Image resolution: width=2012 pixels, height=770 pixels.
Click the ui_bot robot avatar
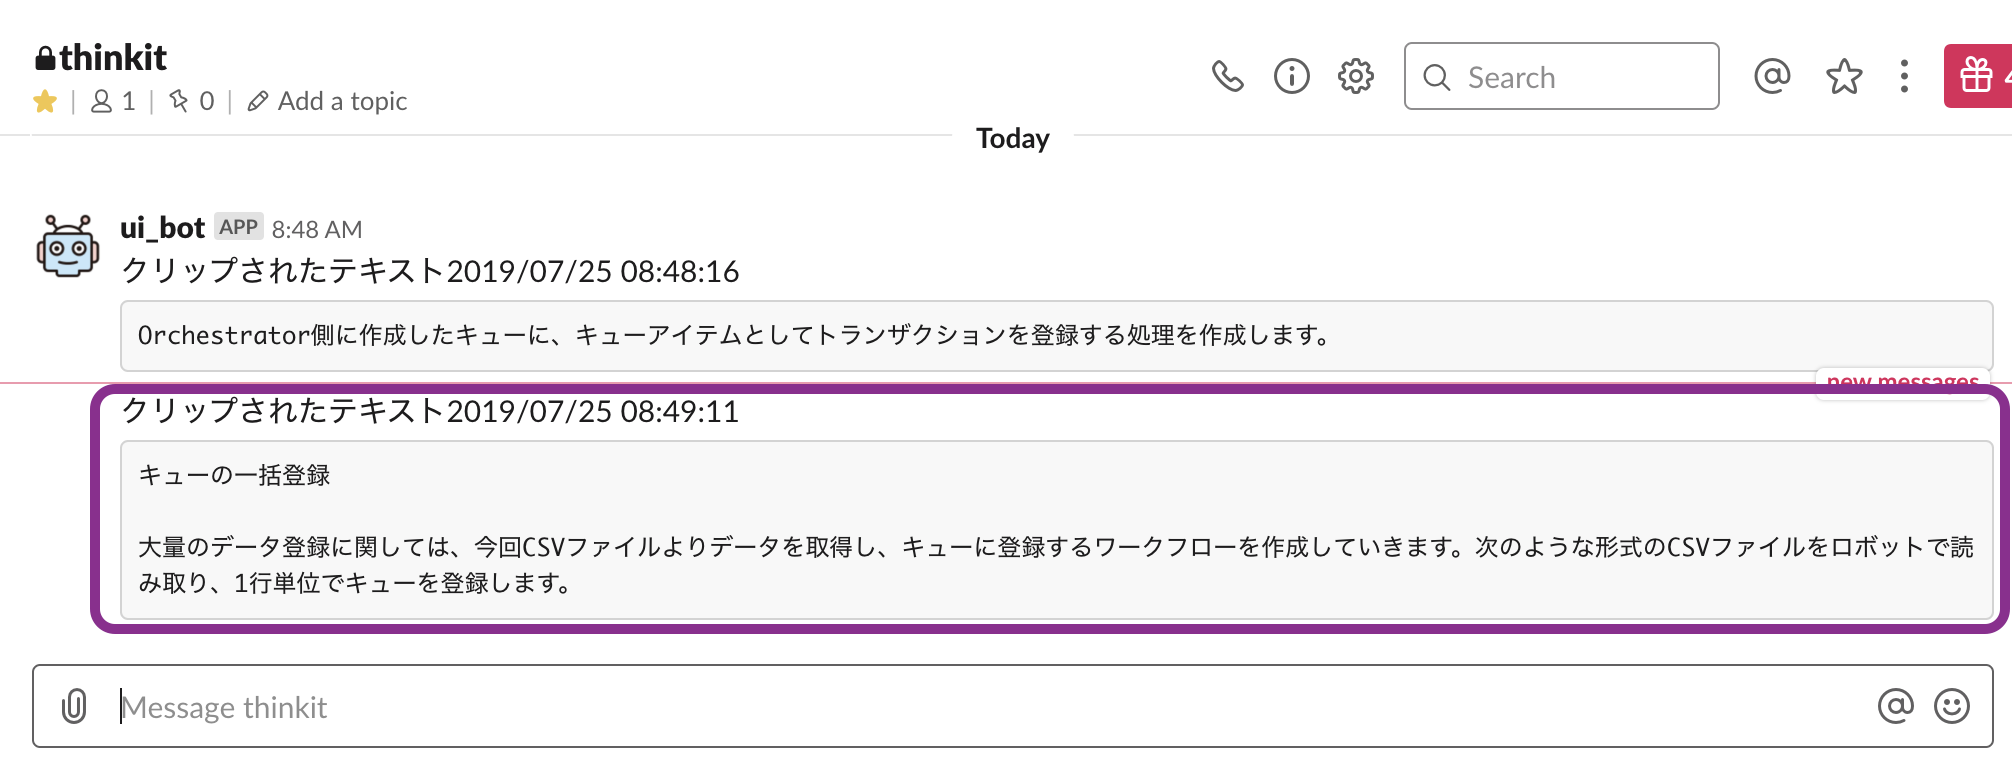[68, 246]
